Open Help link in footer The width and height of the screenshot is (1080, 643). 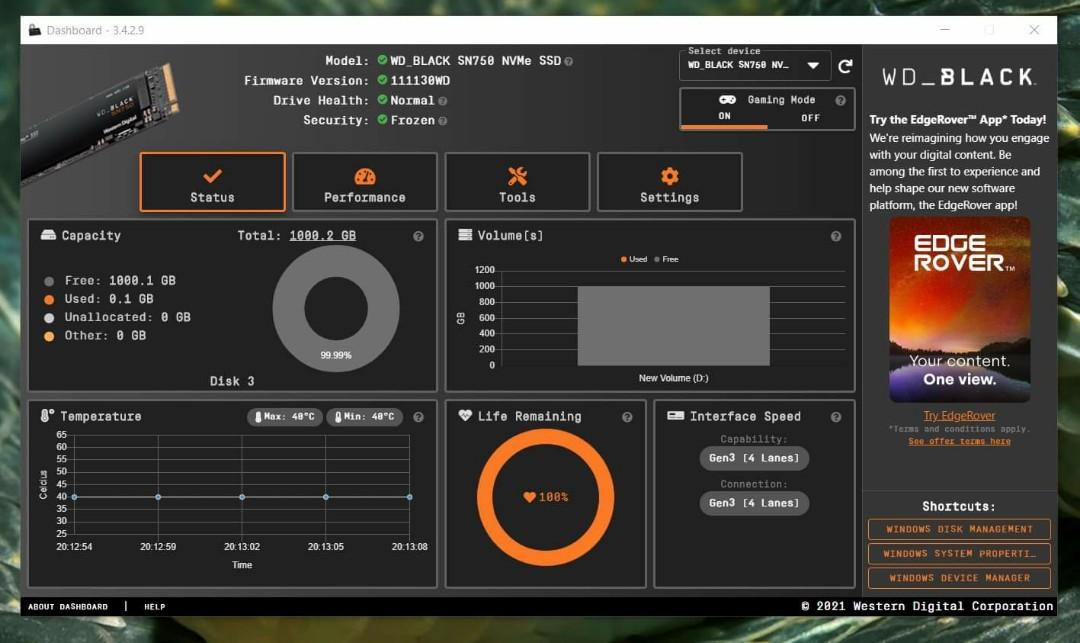[x=154, y=607]
